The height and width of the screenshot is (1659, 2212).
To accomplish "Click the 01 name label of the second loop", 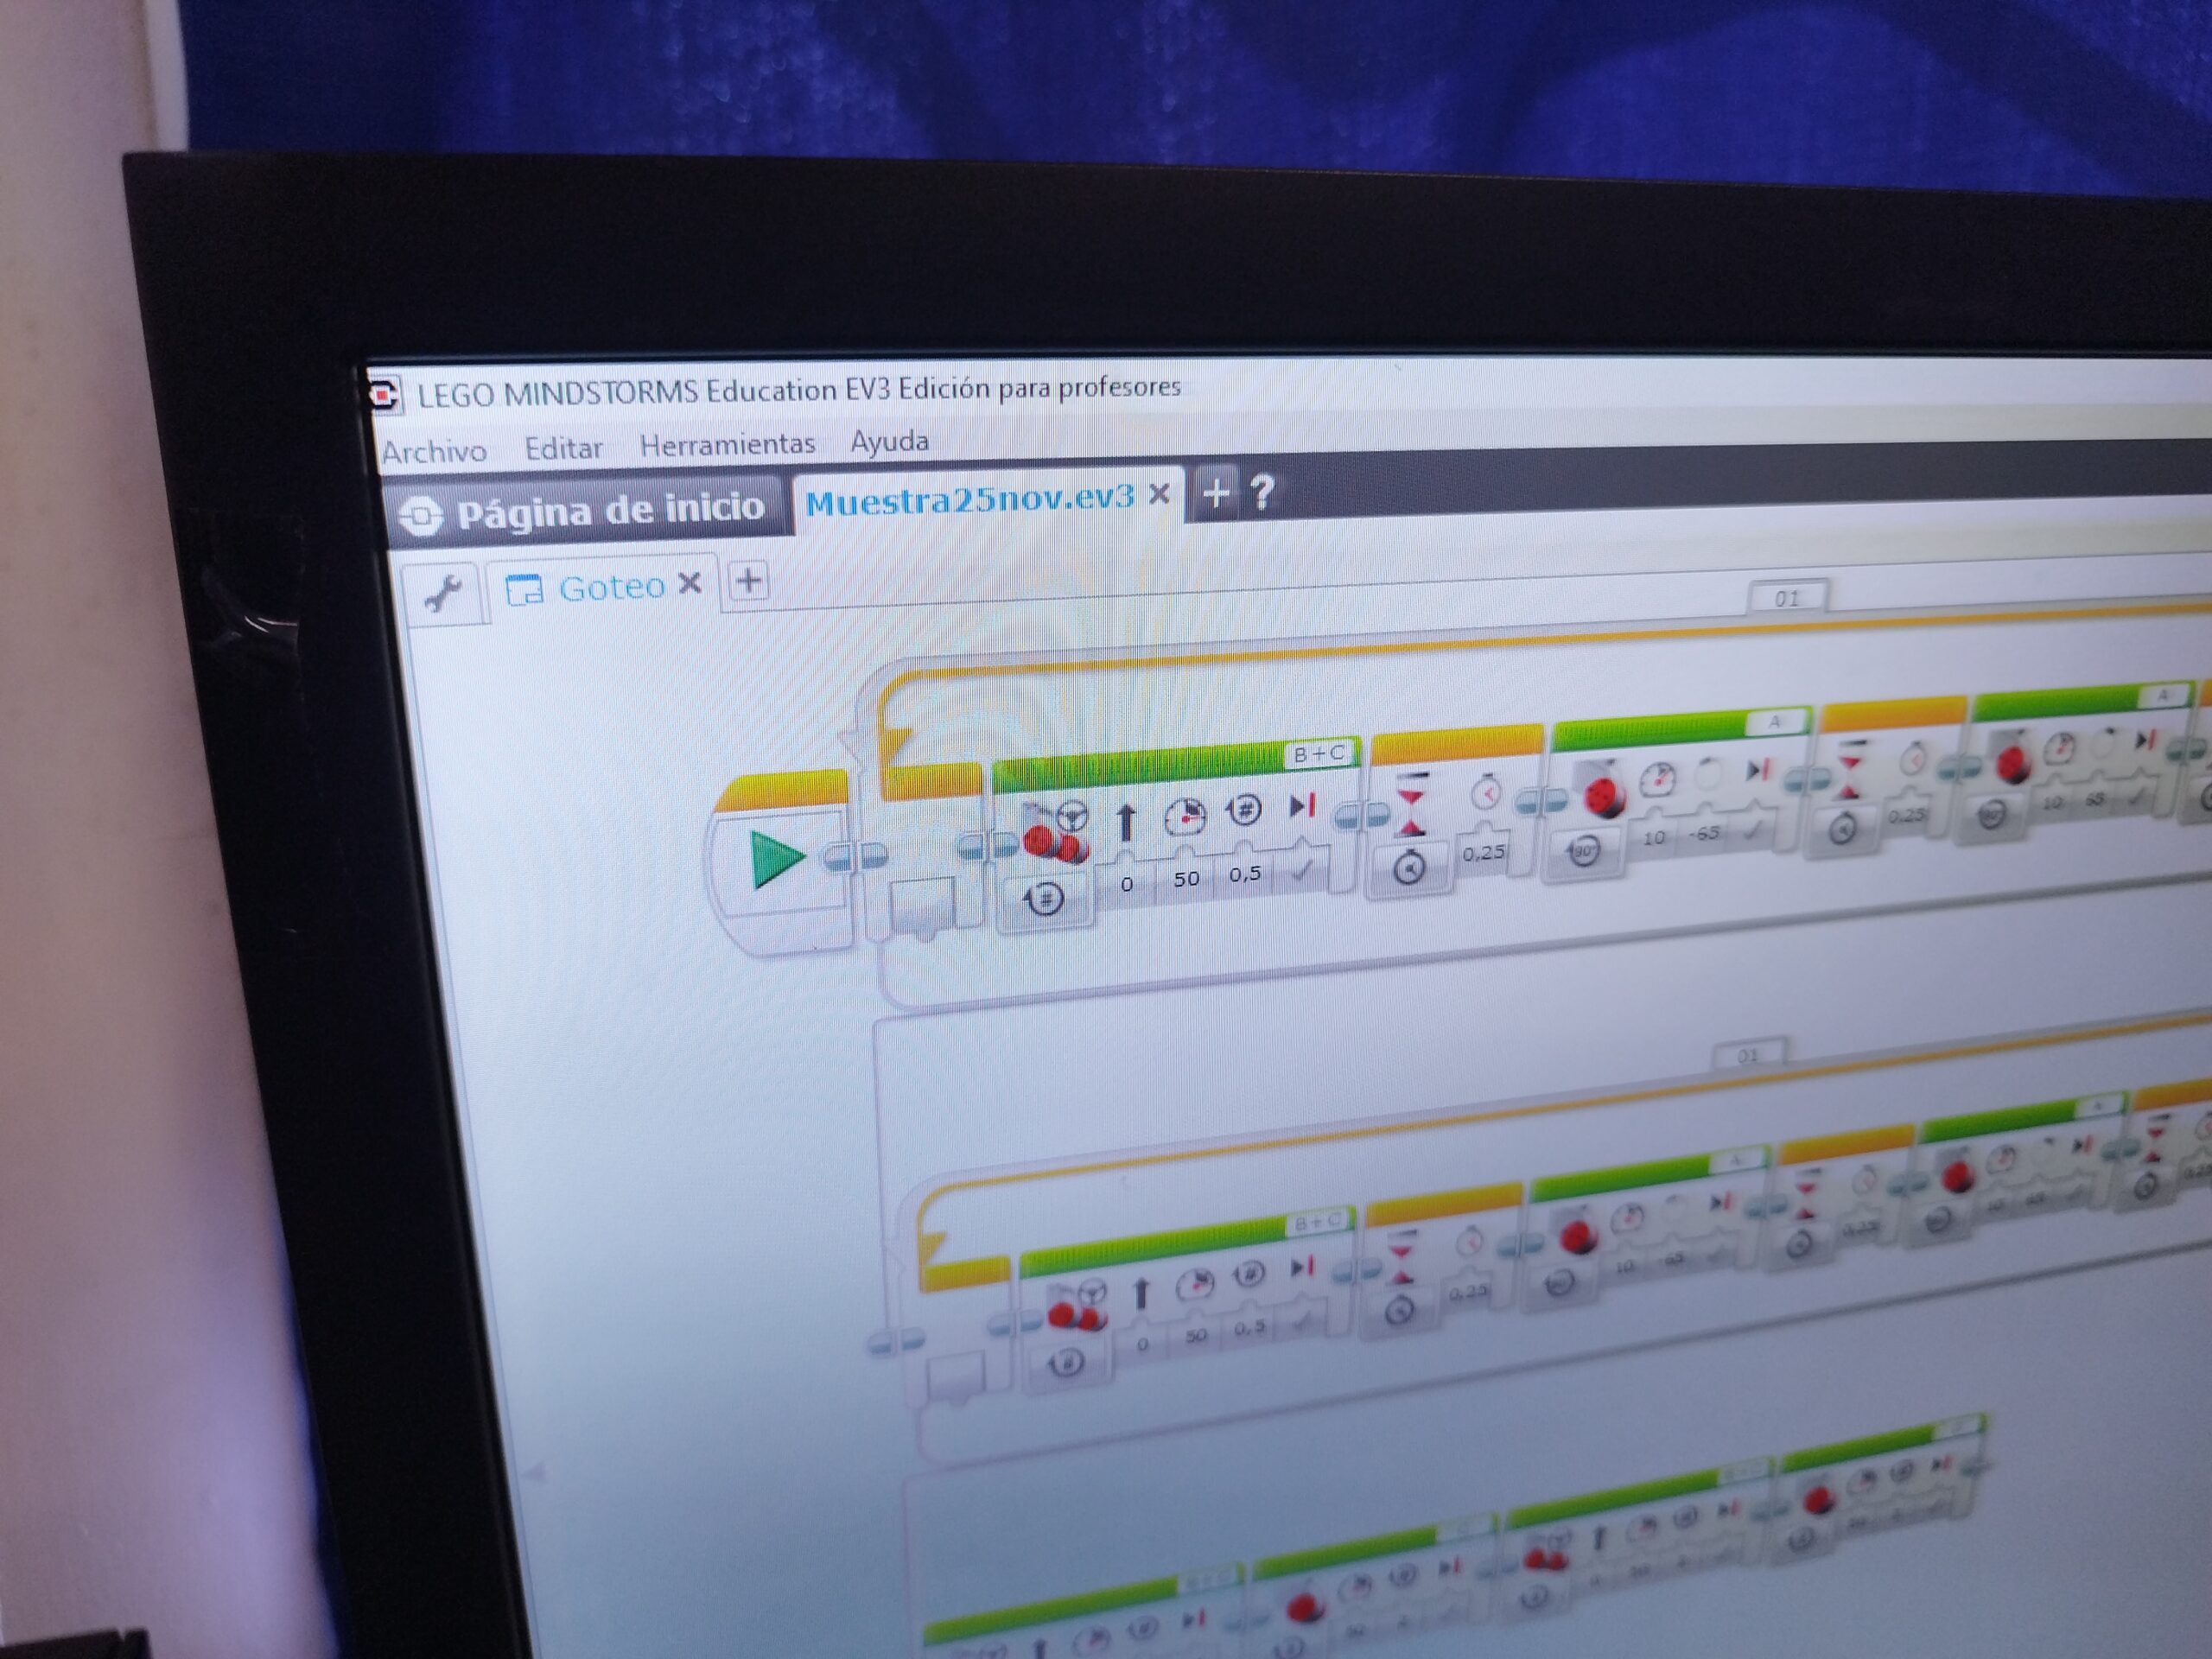I will (1748, 1055).
